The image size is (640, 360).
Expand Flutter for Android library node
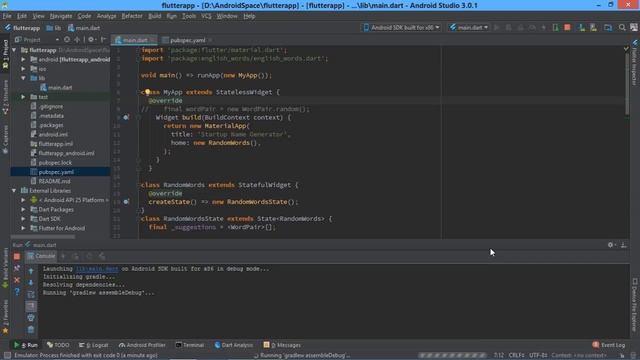[23, 228]
